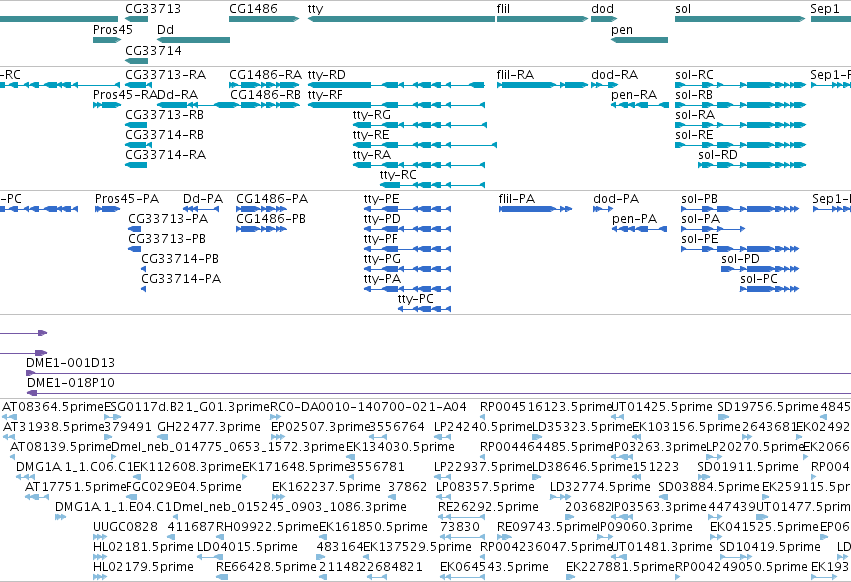This screenshot has height=582, width=851.
Task: Open the sol-PC protein label
Action: click(759, 279)
